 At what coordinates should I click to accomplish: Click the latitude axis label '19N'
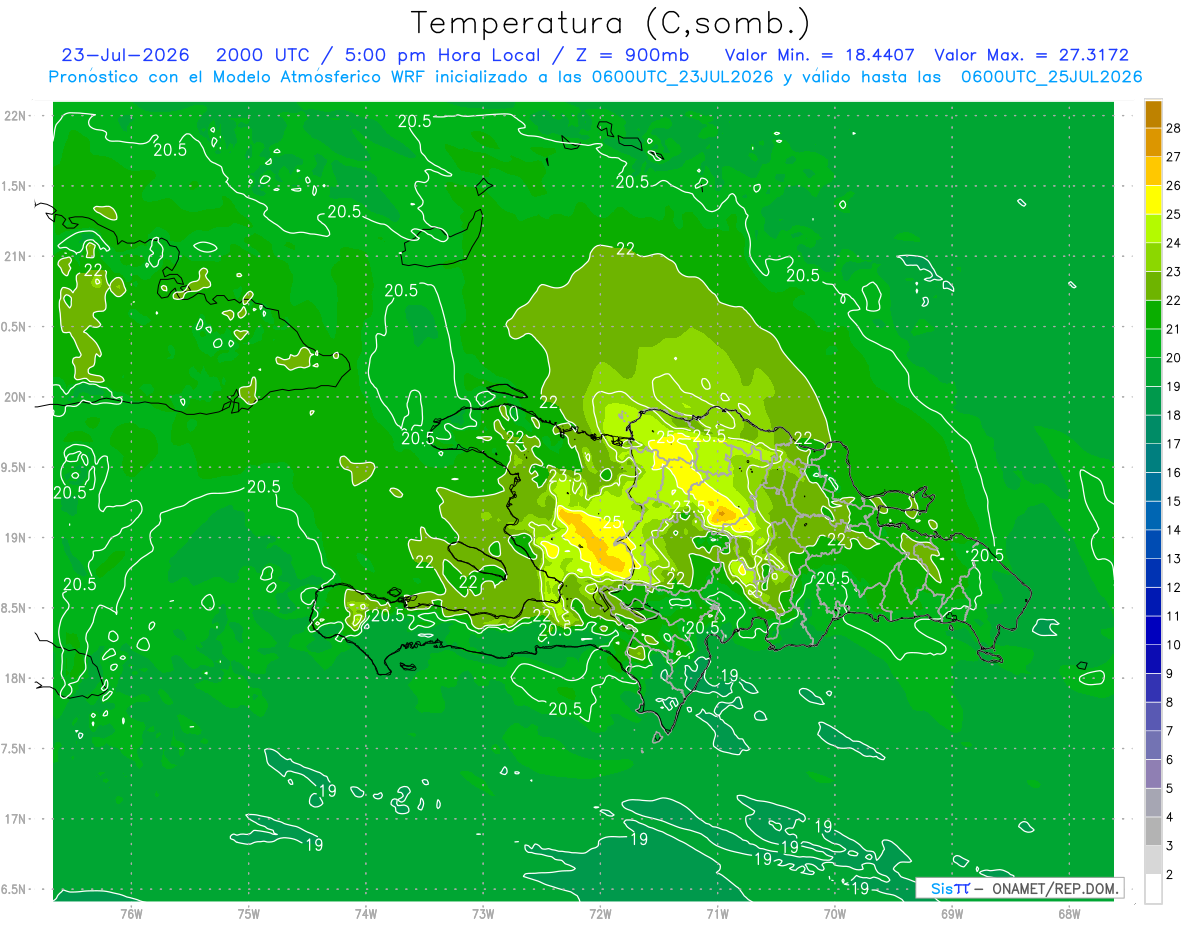click(x=17, y=538)
